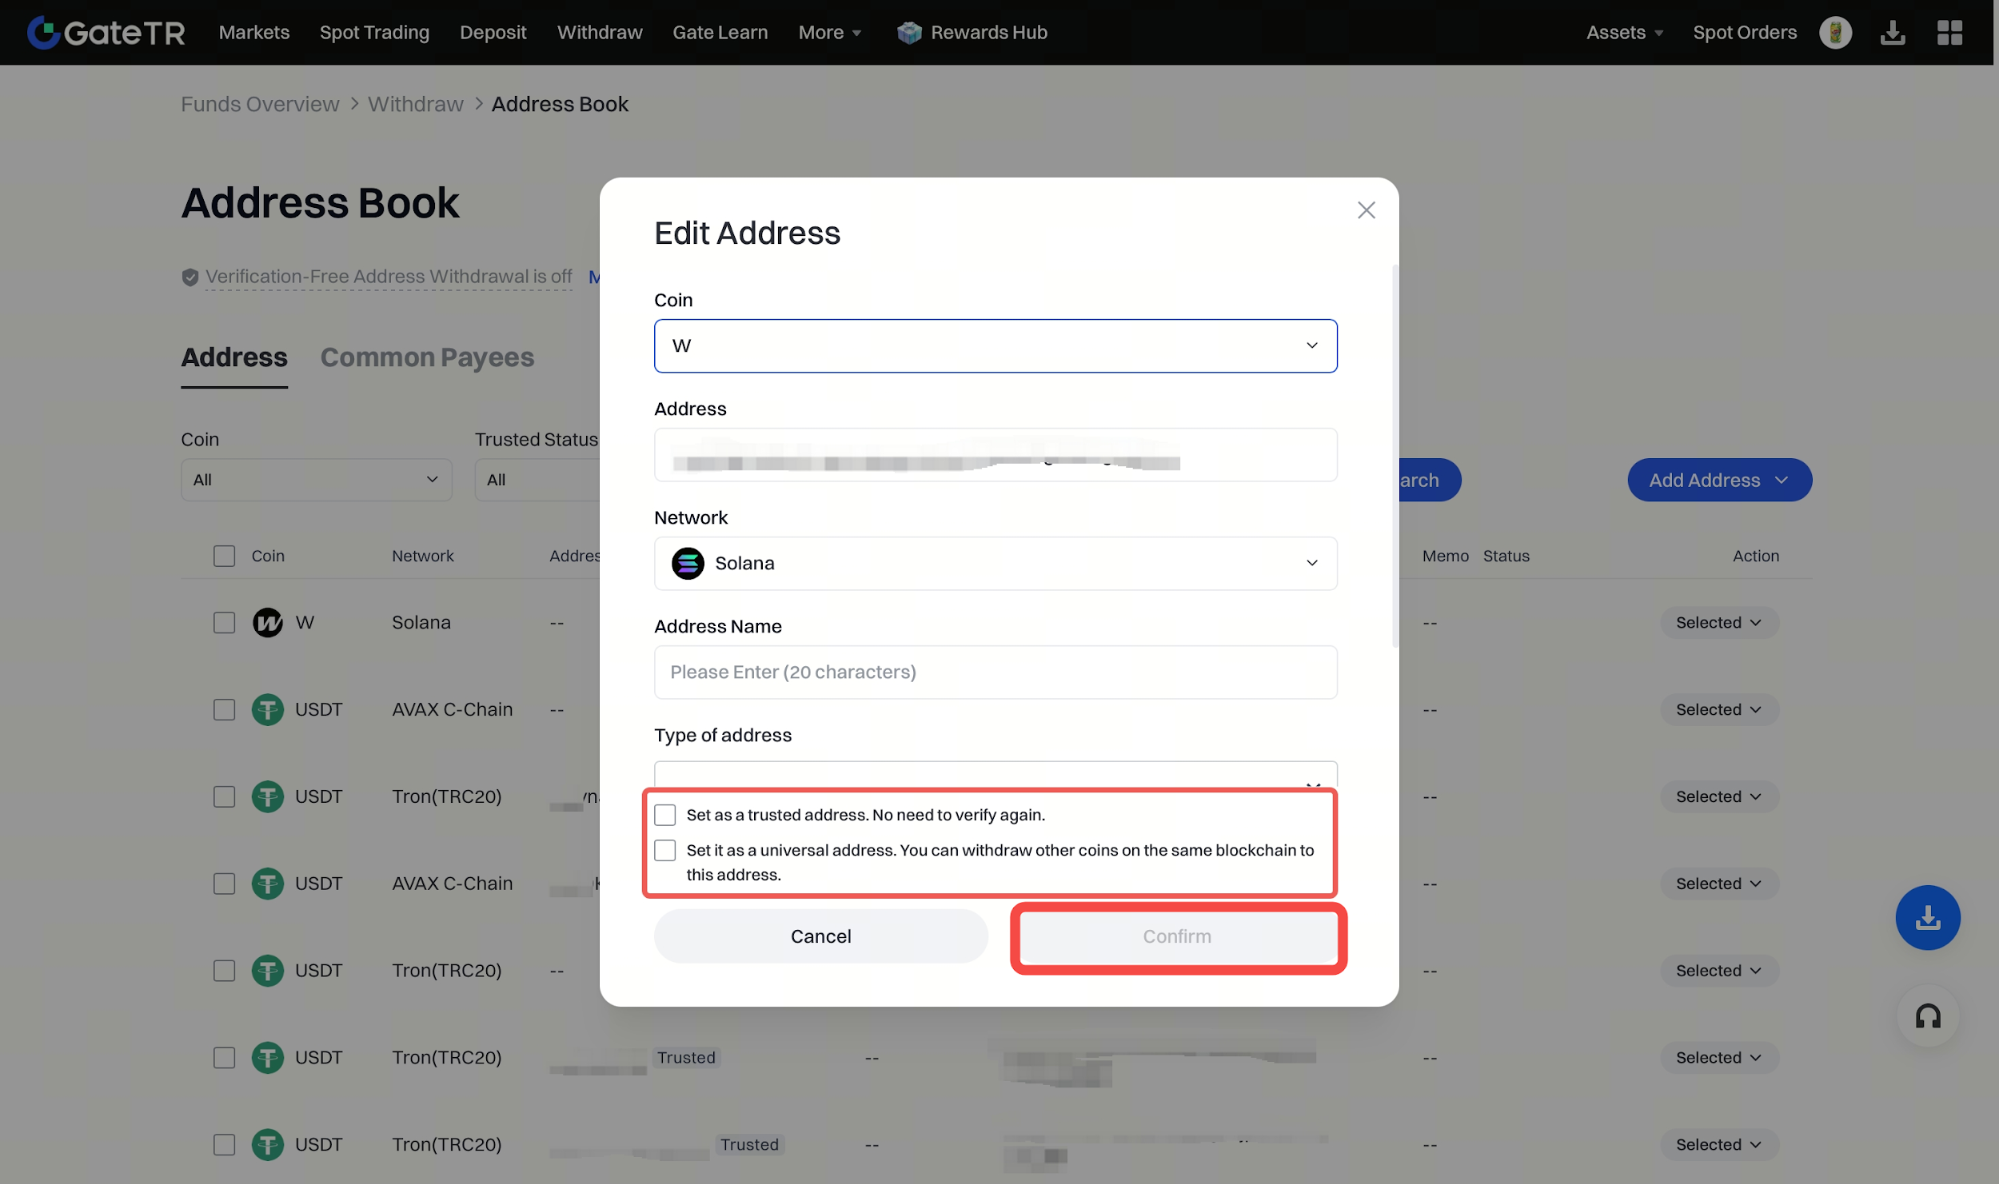Image resolution: width=1999 pixels, height=1185 pixels.
Task: Open the headset support chat icon
Action: click(1927, 1016)
